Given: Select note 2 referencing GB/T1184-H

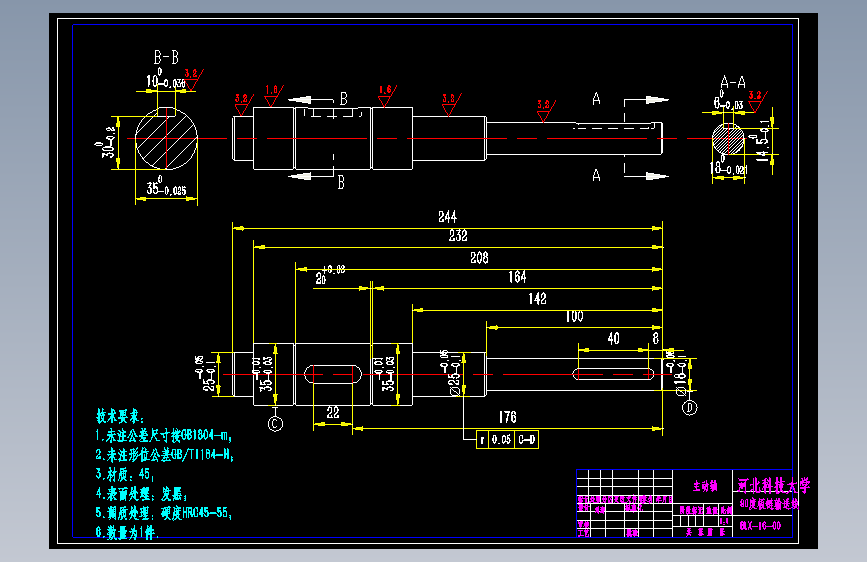Looking at the screenshot, I should [x=164, y=455].
